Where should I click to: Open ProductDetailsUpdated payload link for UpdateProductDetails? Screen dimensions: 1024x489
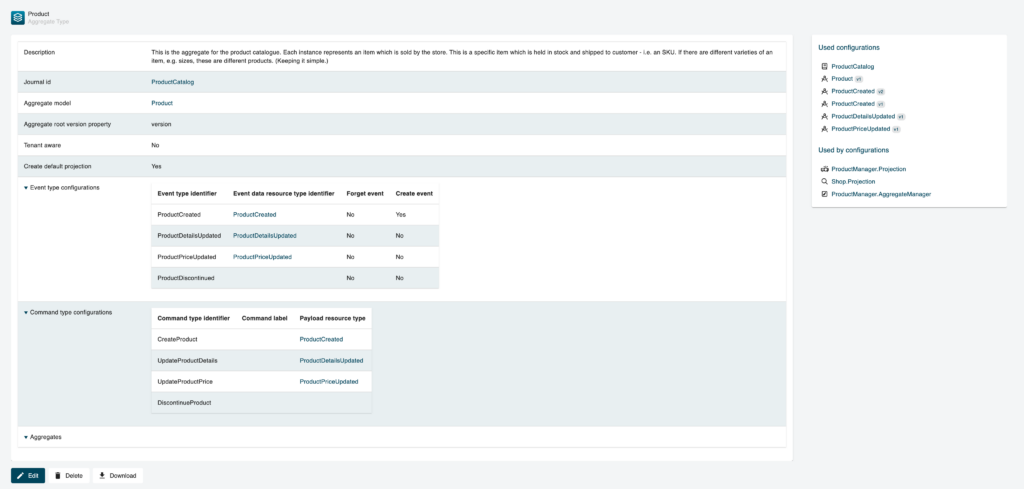point(331,360)
